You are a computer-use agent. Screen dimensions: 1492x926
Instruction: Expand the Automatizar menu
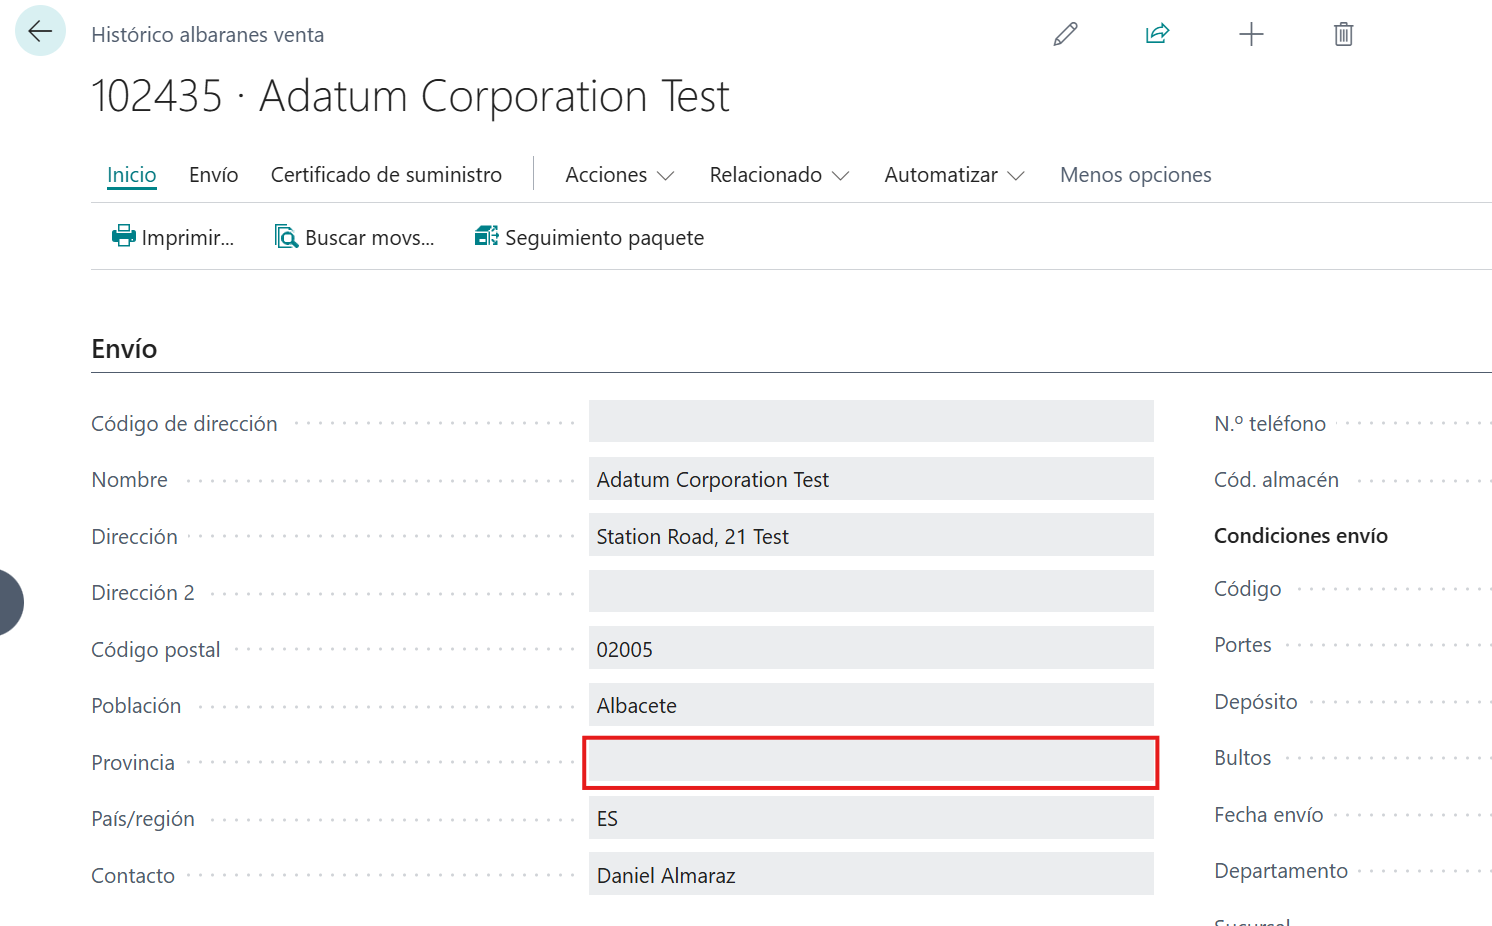pos(953,175)
